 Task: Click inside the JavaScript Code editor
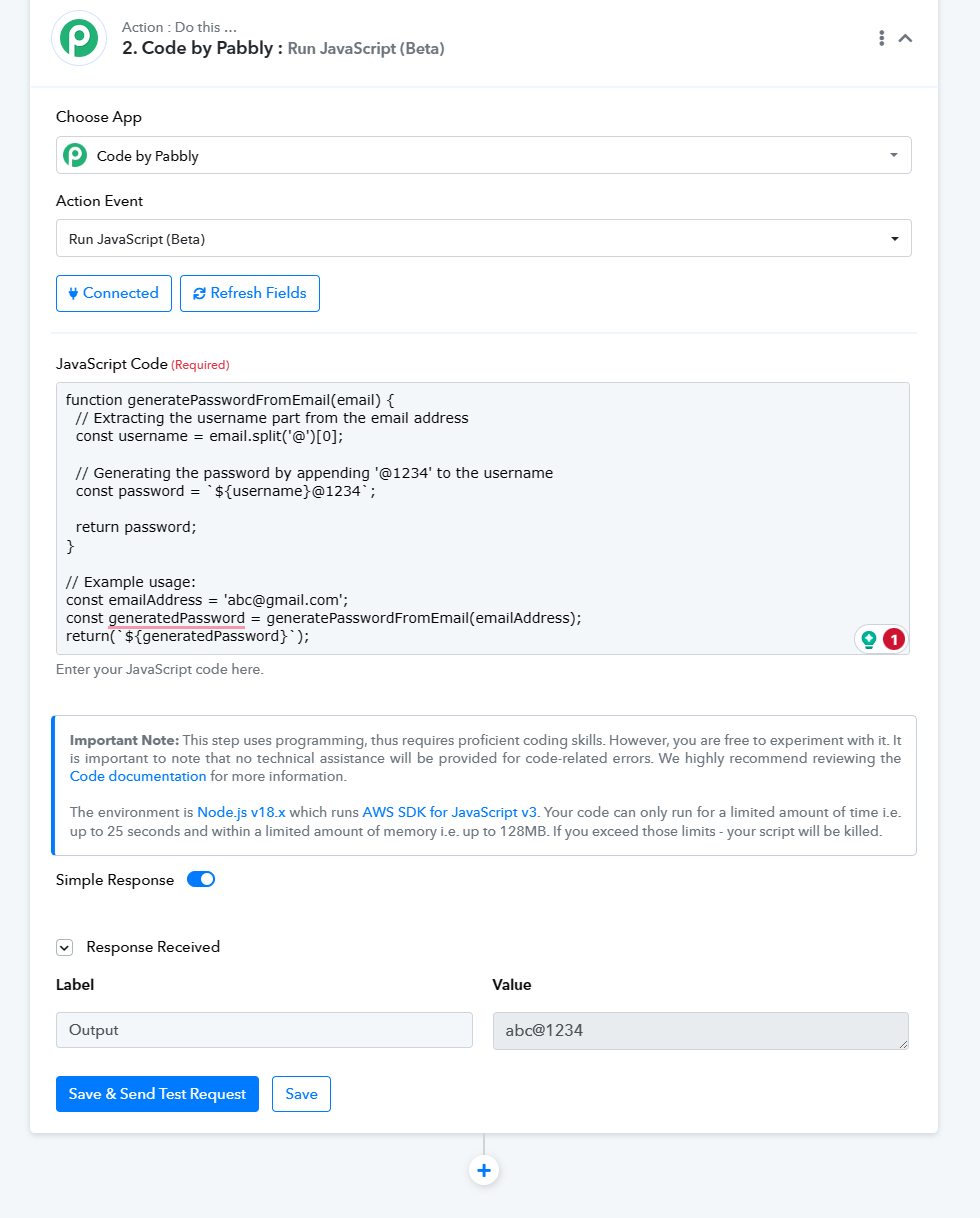483,518
